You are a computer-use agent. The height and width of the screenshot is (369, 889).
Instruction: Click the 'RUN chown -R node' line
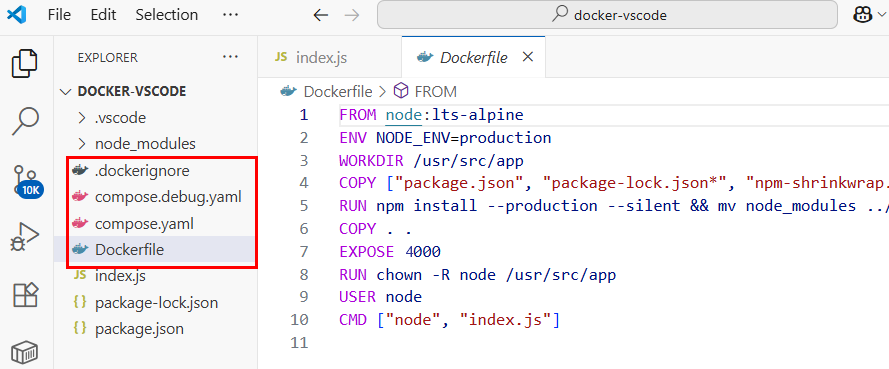pos(477,275)
